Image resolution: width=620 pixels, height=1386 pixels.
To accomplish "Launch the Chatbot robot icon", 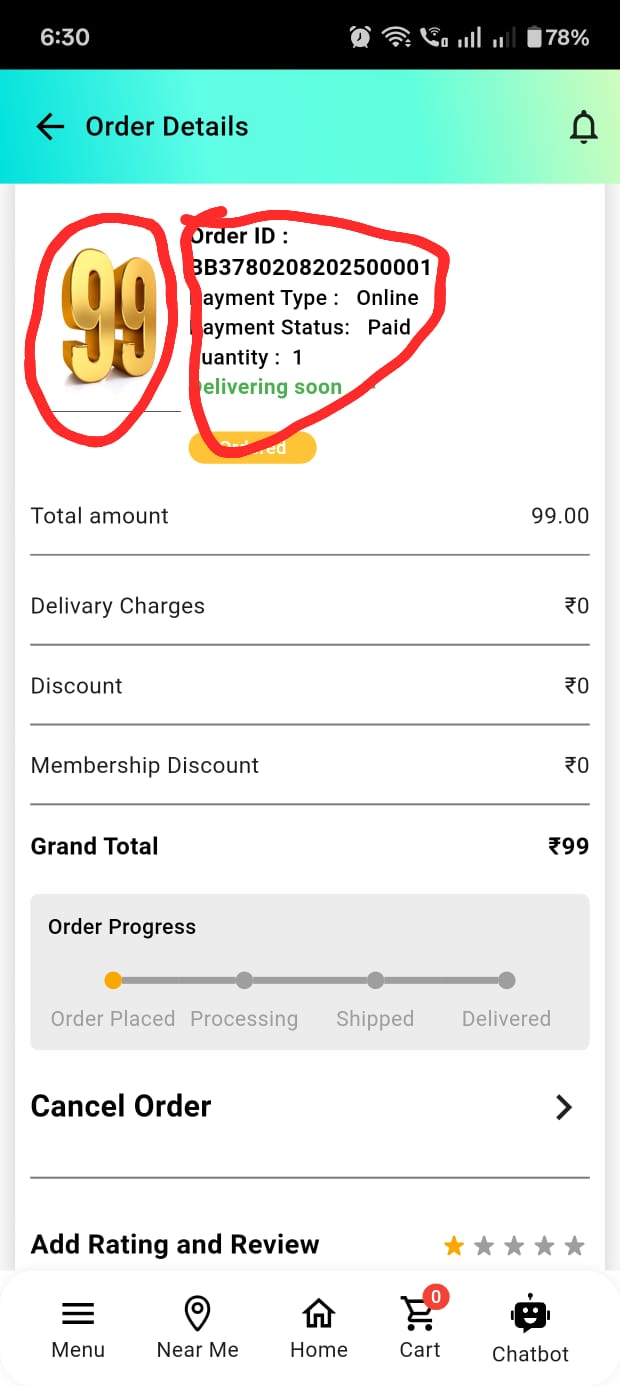I will (x=530, y=1315).
